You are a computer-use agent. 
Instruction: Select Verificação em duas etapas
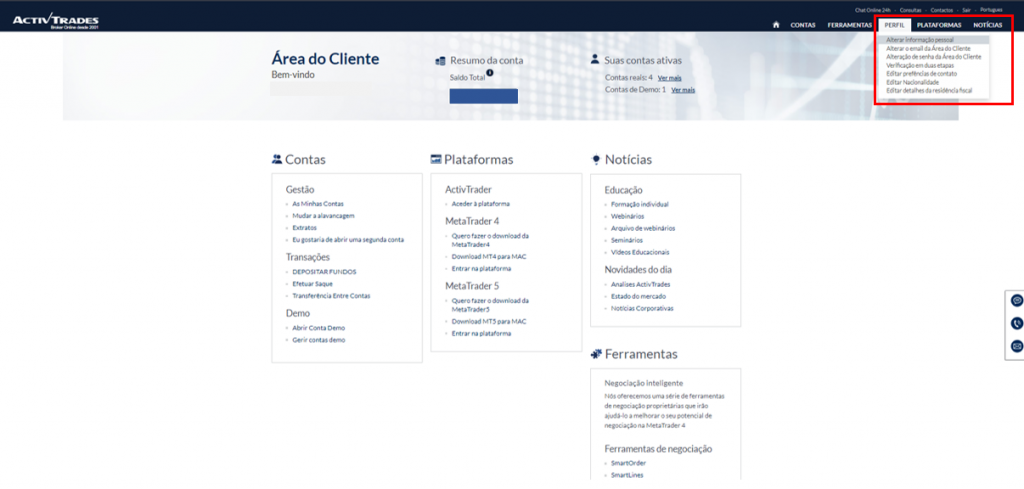[918, 65]
